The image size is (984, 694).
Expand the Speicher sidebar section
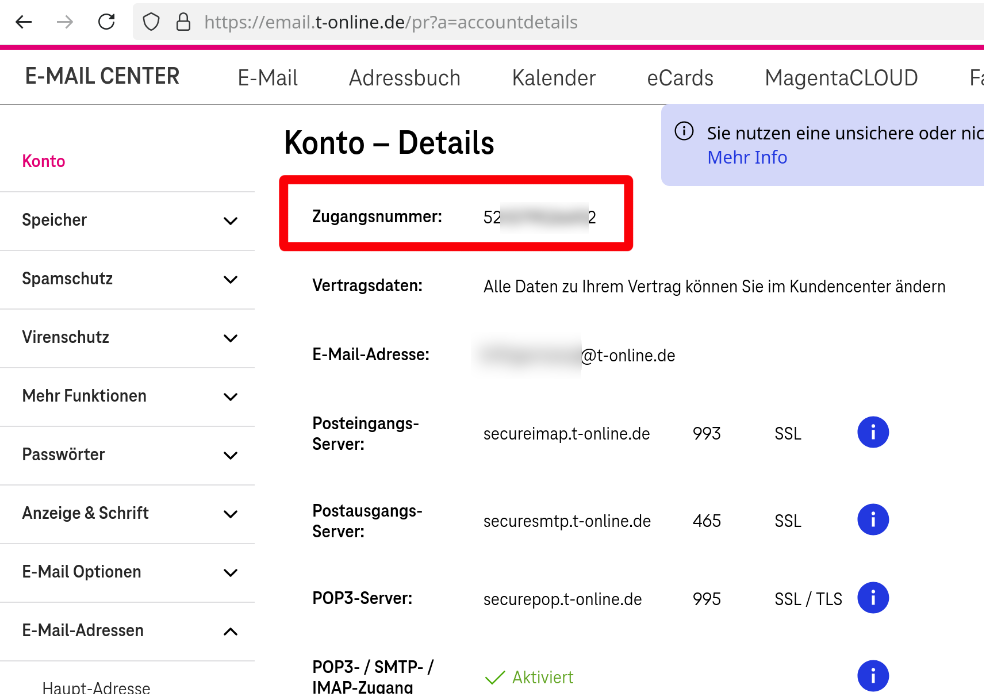(x=230, y=221)
